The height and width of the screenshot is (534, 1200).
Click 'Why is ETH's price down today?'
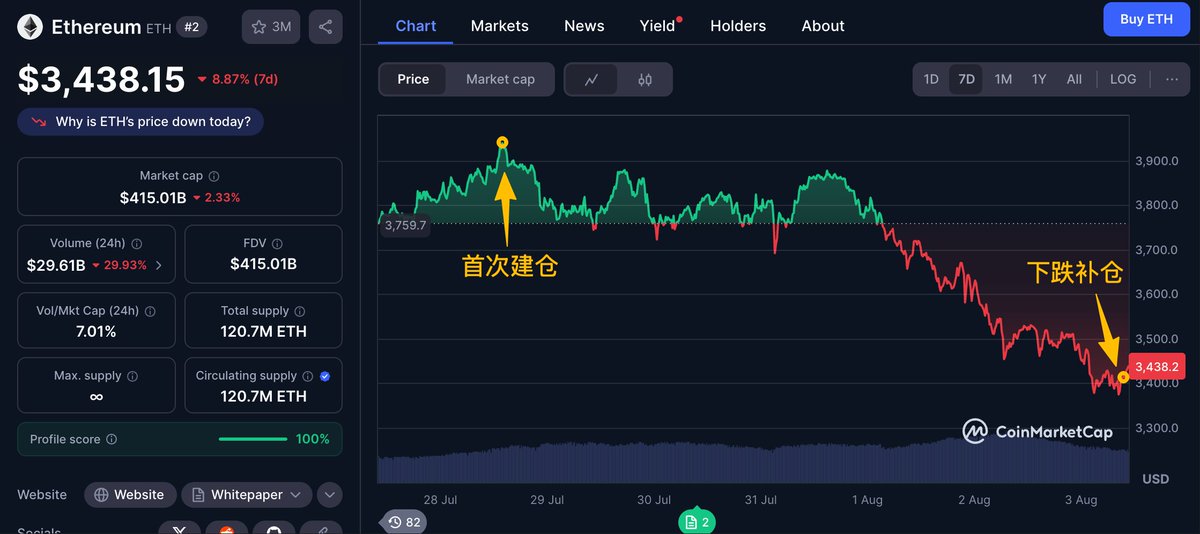point(141,122)
